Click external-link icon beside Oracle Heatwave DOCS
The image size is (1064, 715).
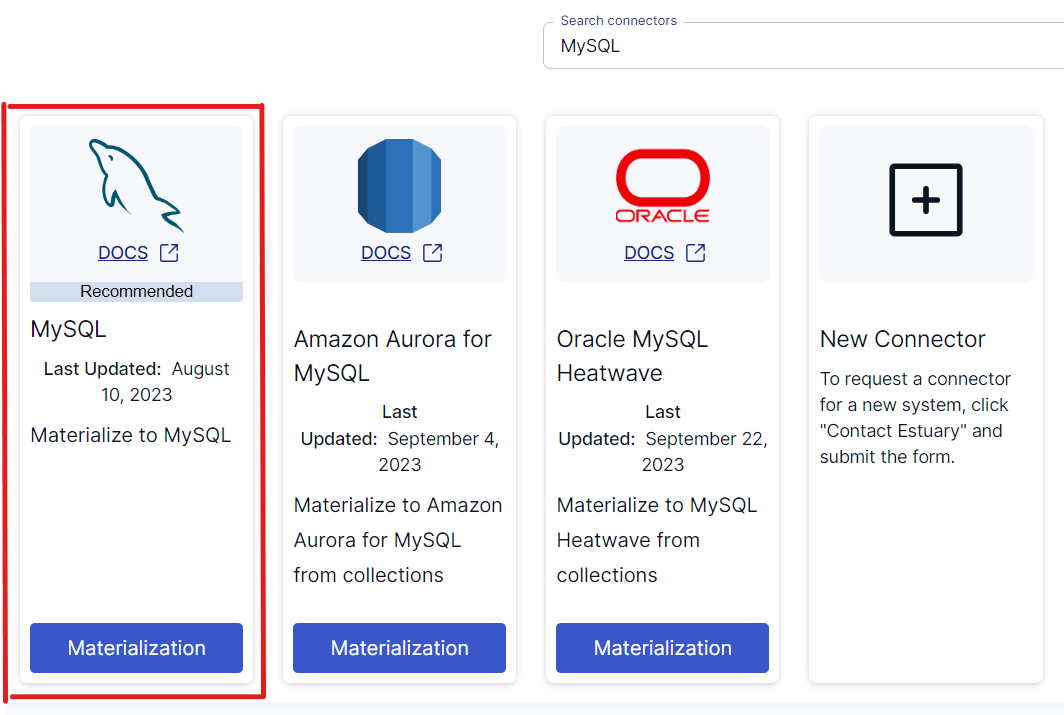tap(695, 252)
